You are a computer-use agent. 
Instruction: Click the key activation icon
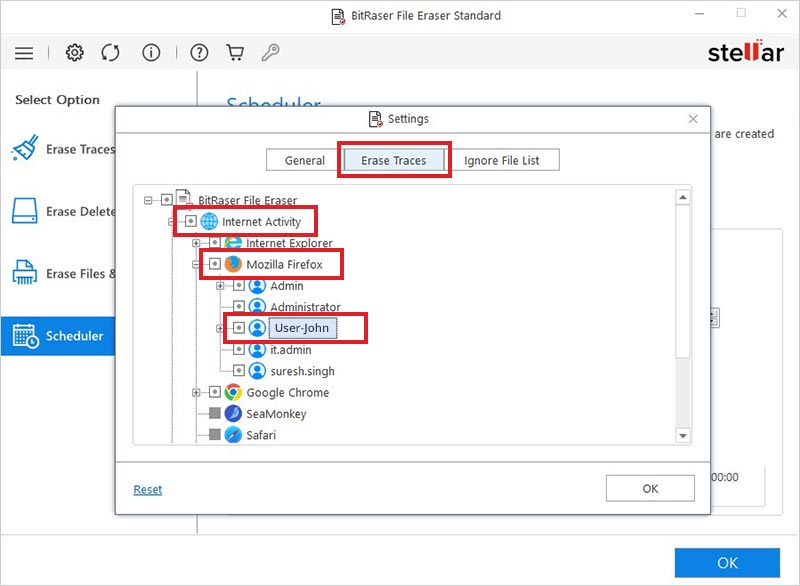pos(270,52)
